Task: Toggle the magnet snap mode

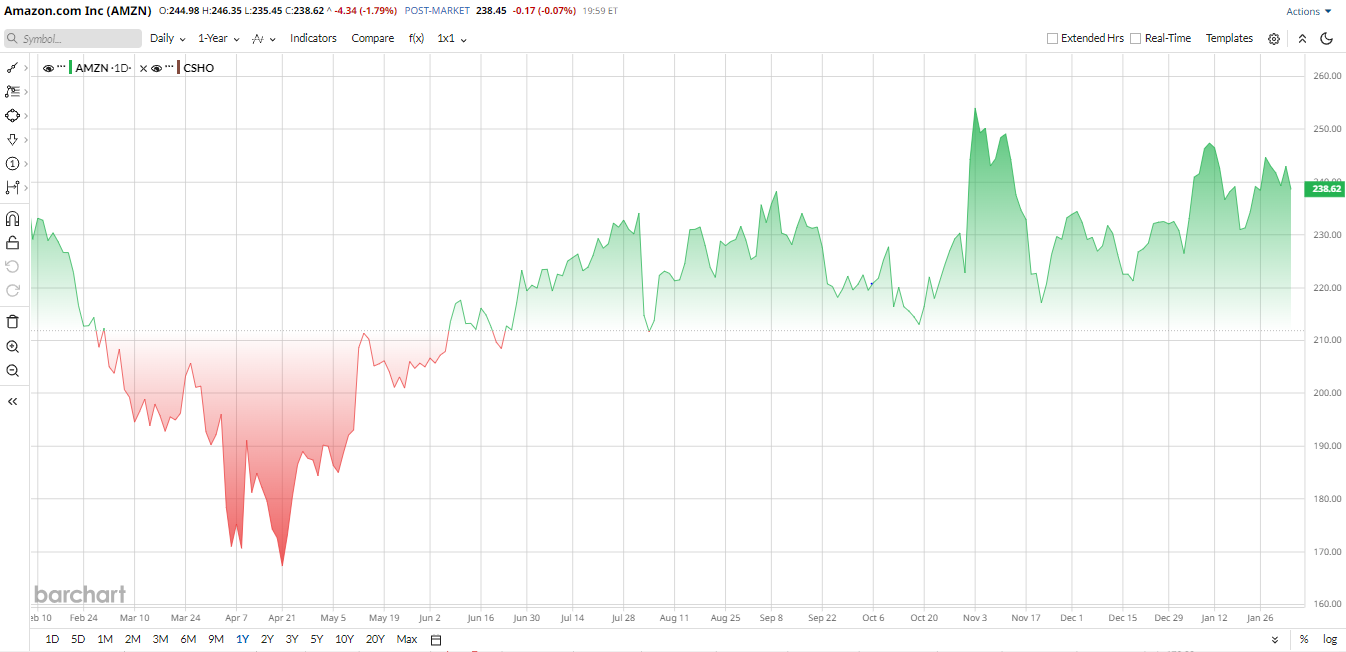Action: 12,218
